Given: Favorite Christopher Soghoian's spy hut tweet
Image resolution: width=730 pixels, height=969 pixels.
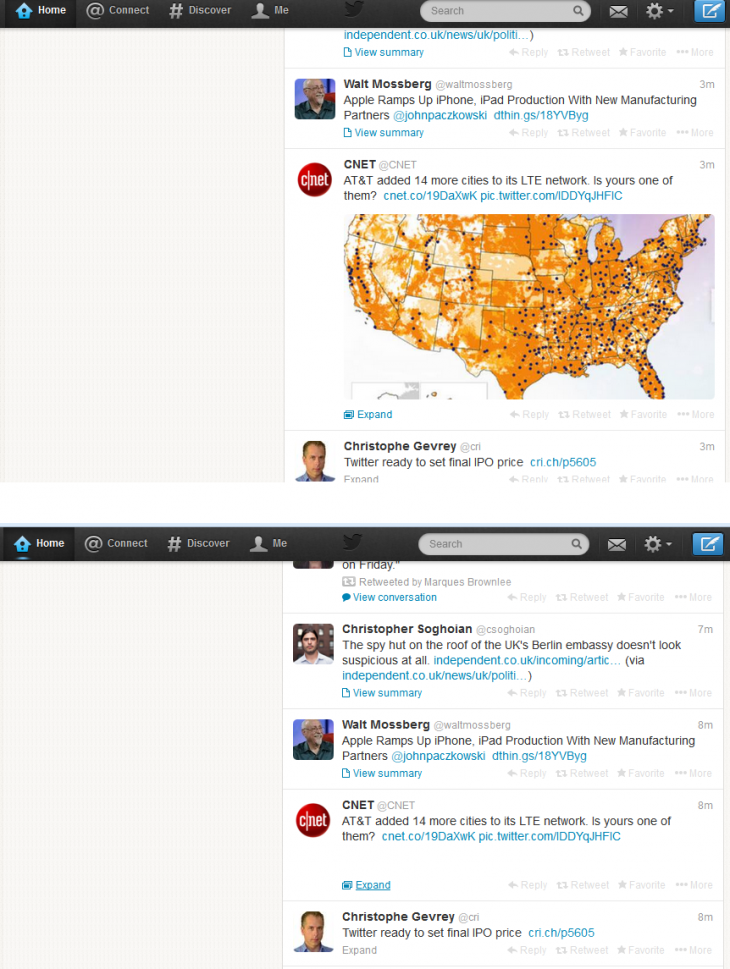Looking at the screenshot, I should 641,693.
